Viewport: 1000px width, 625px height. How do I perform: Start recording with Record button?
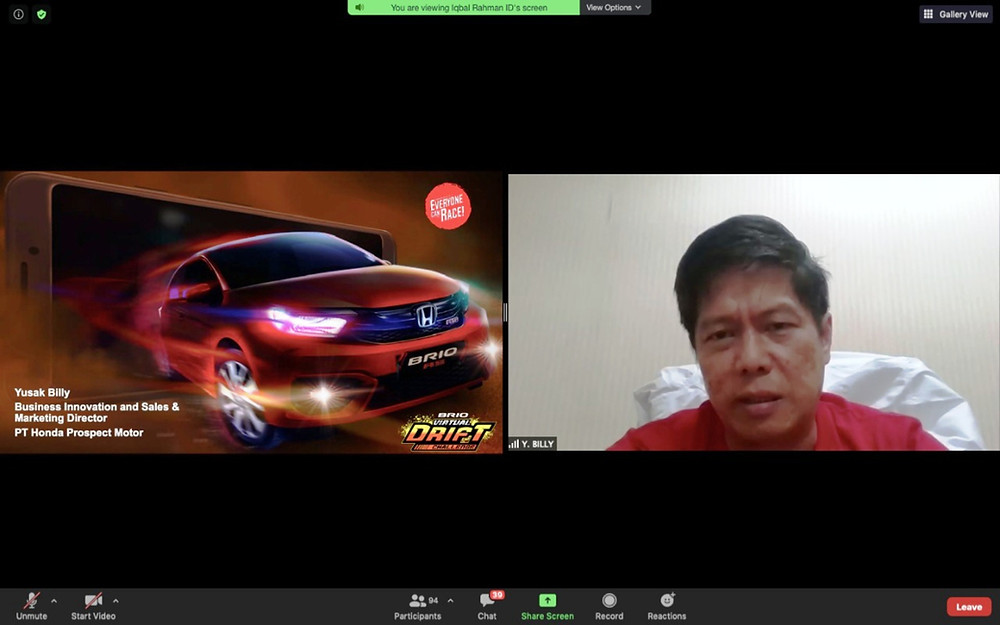coord(609,606)
